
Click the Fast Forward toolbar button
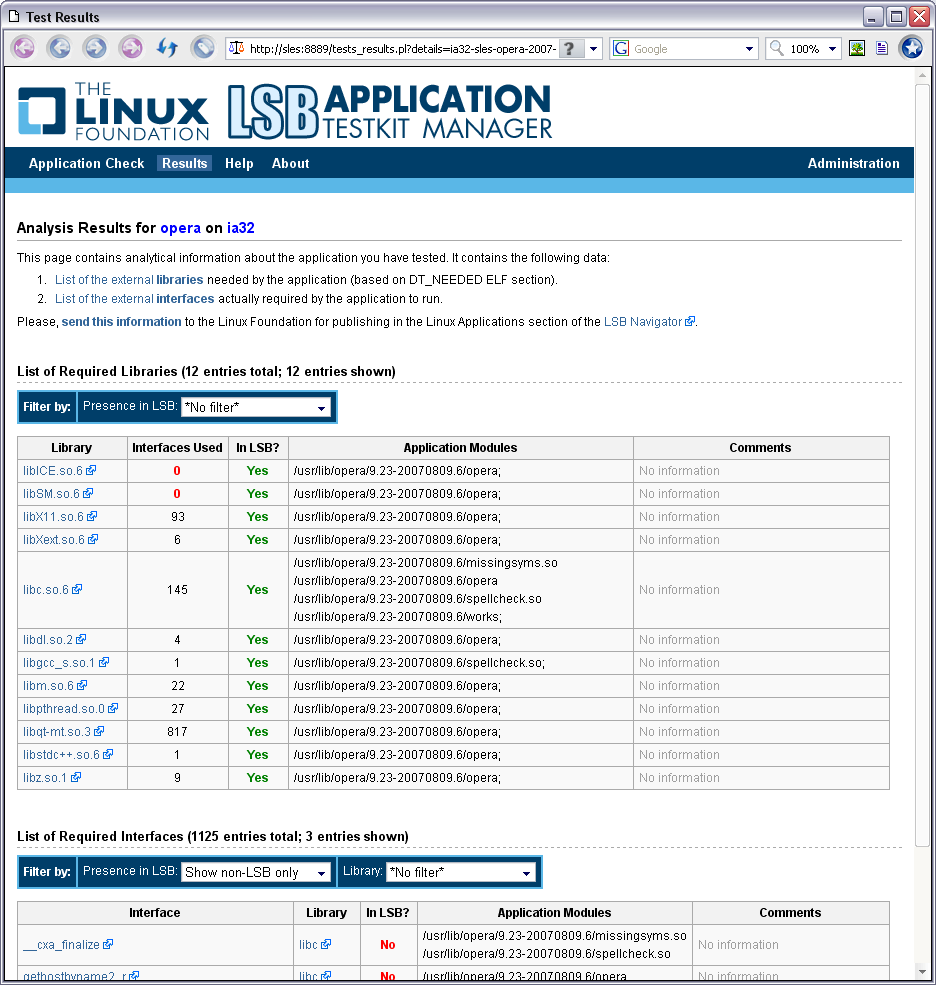point(131,48)
